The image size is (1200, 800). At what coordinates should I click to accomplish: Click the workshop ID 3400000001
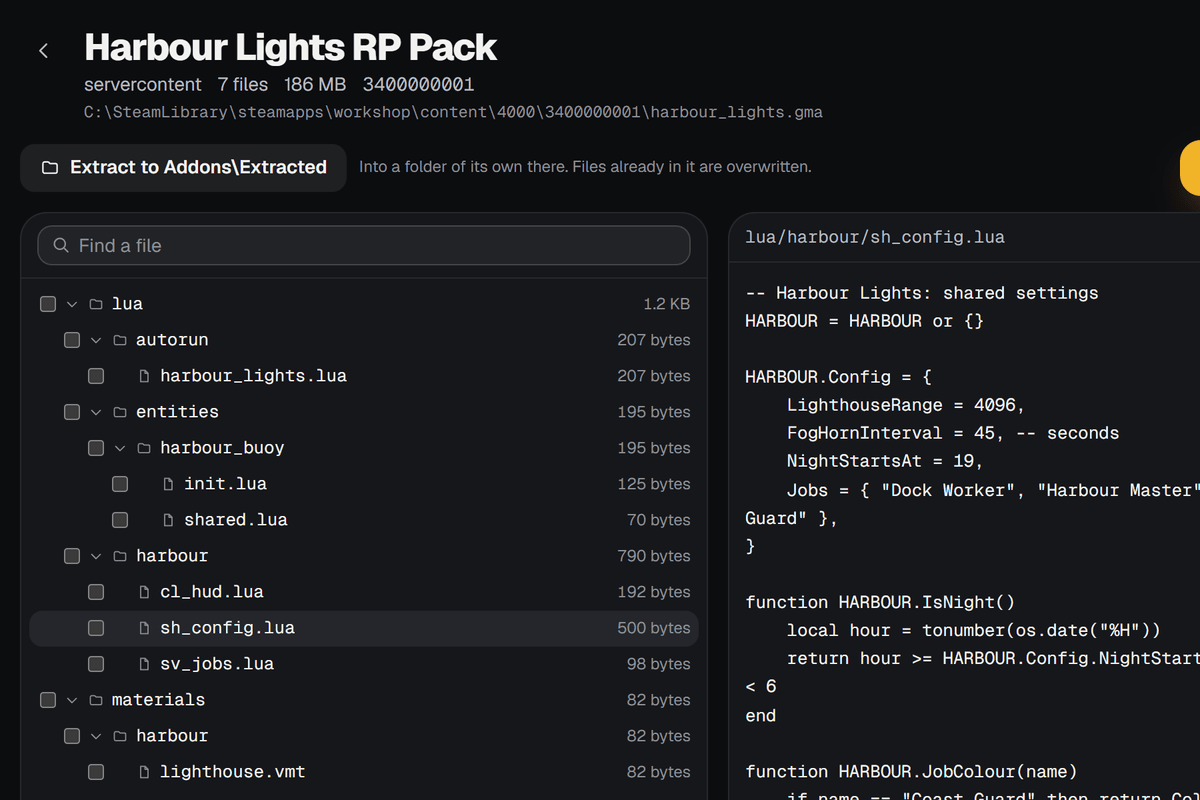pyautogui.click(x=418, y=85)
